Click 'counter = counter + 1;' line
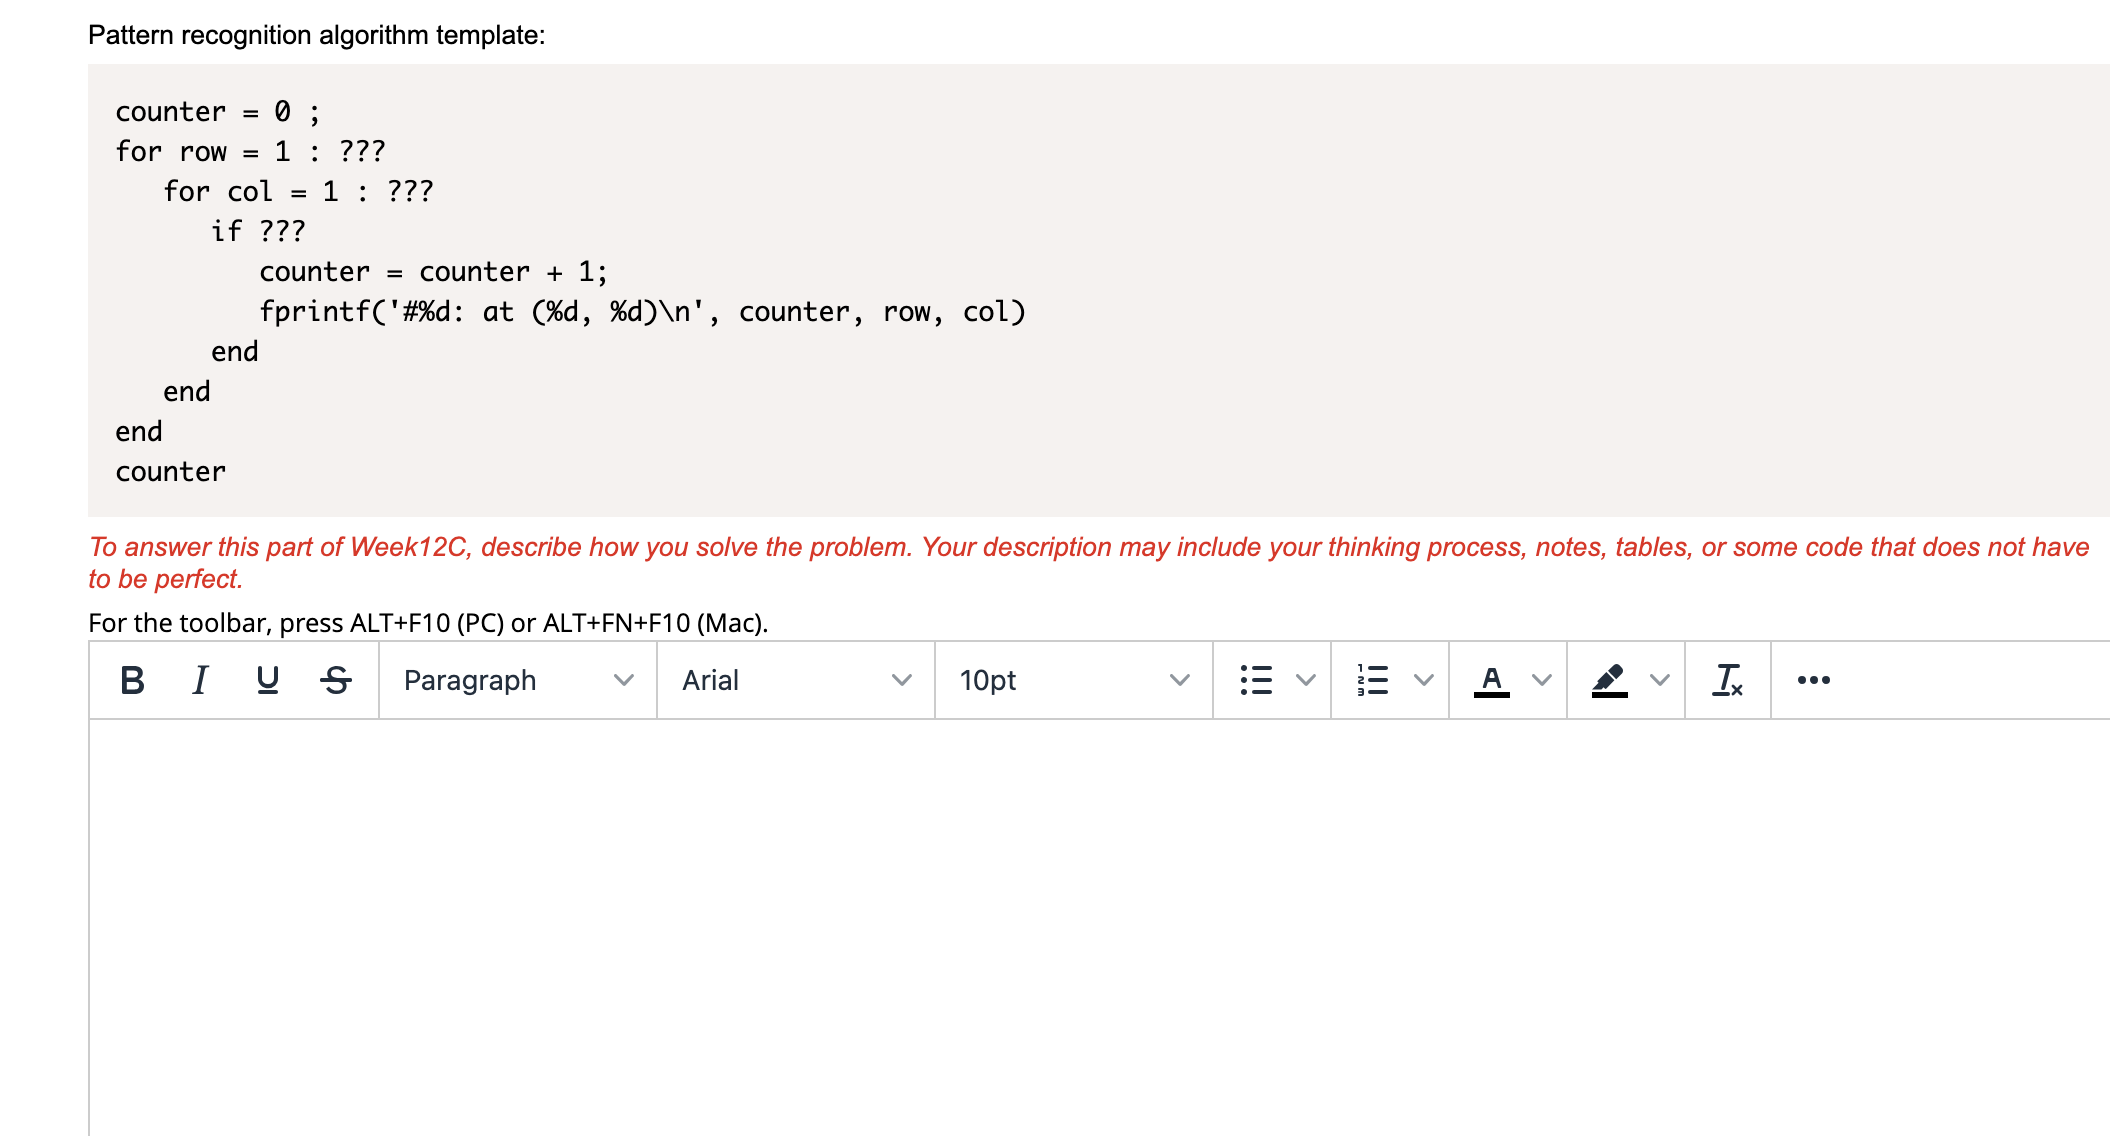The image size is (2110, 1136). pos(433,271)
